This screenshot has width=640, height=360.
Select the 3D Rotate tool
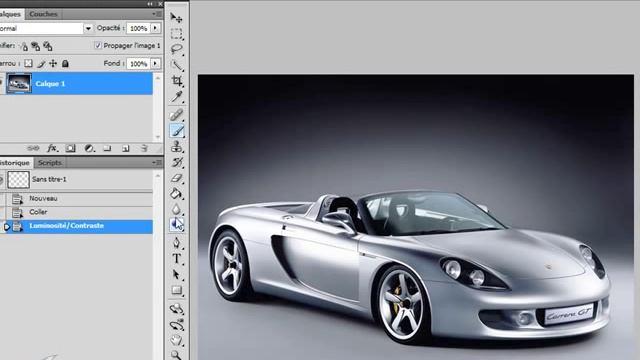tap(176, 309)
